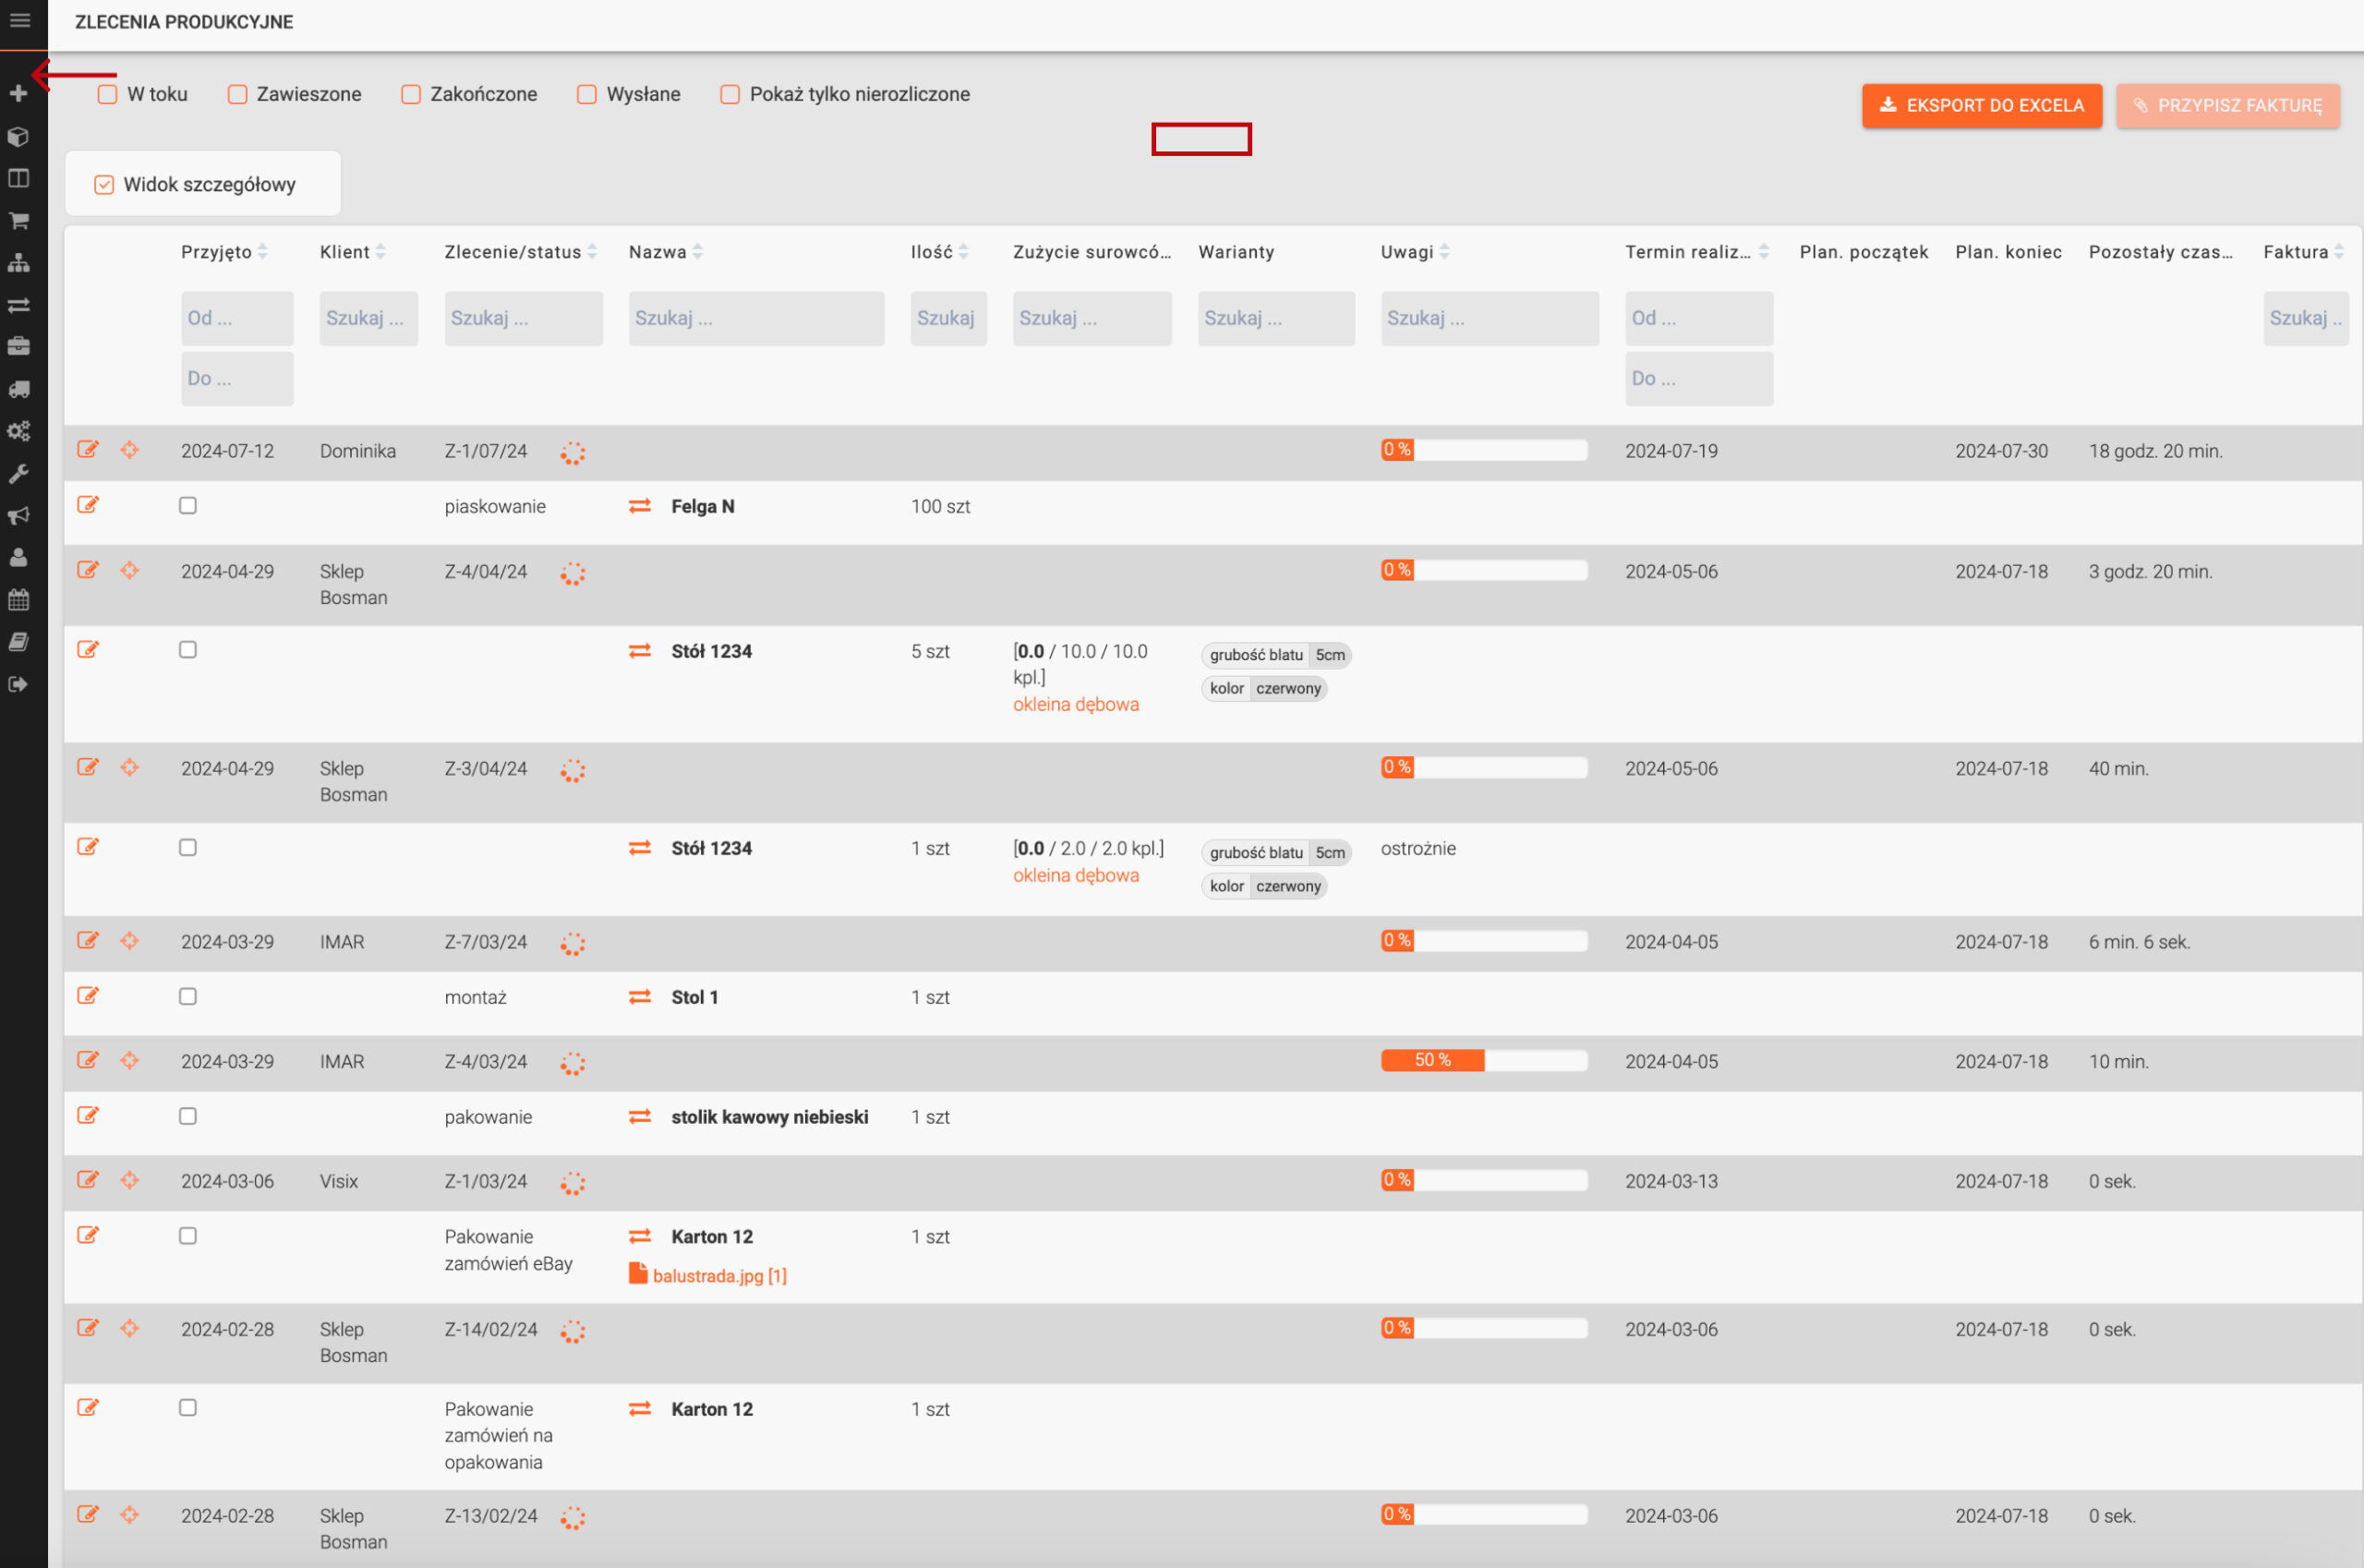Click the Nazwa search input field
The image size is (2364, 1568).
[x=756, y=318]
